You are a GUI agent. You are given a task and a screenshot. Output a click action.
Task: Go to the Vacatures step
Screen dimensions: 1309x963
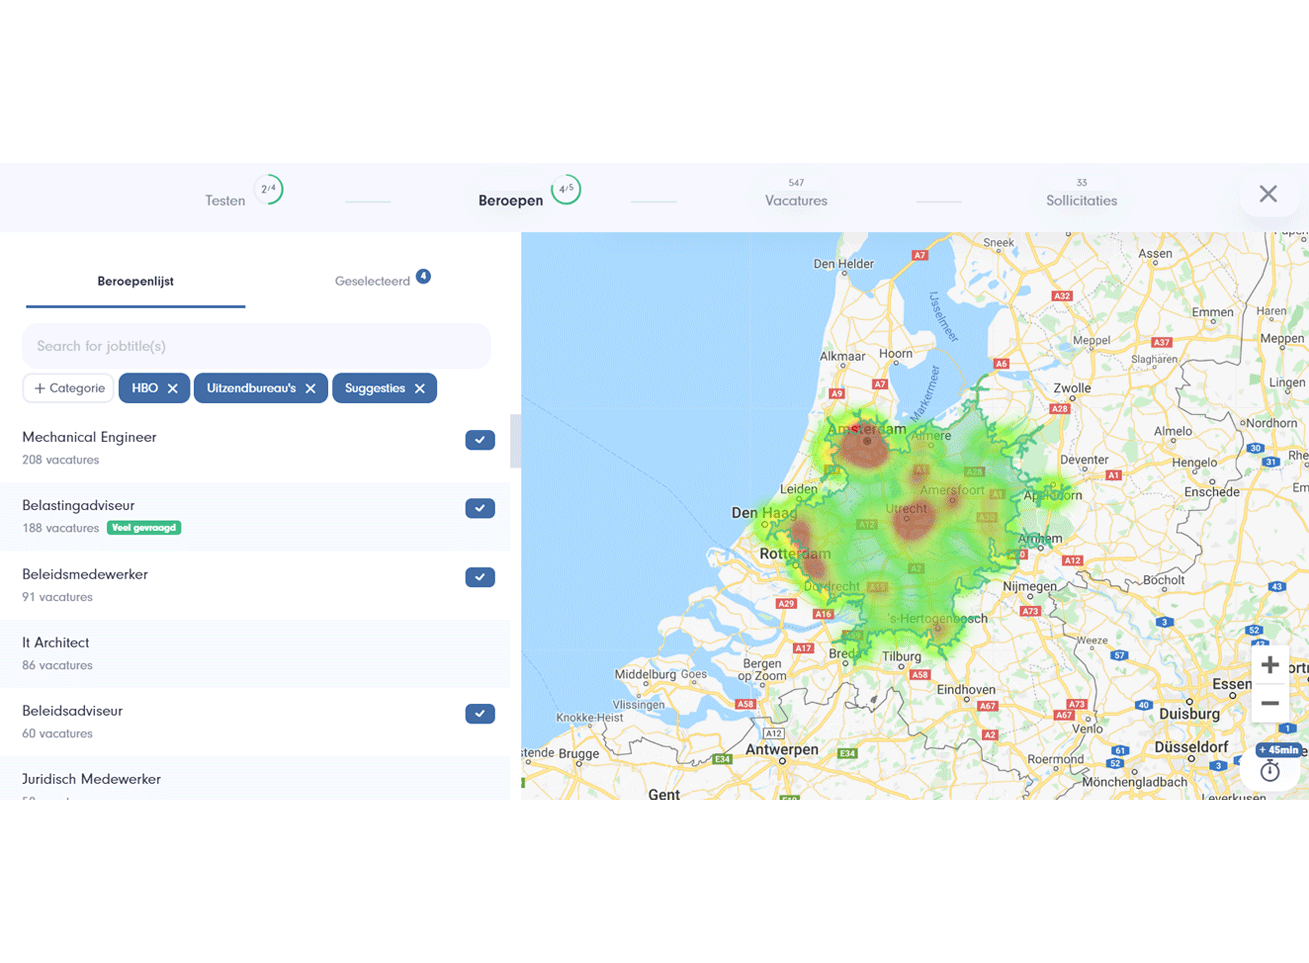(796, 201)
